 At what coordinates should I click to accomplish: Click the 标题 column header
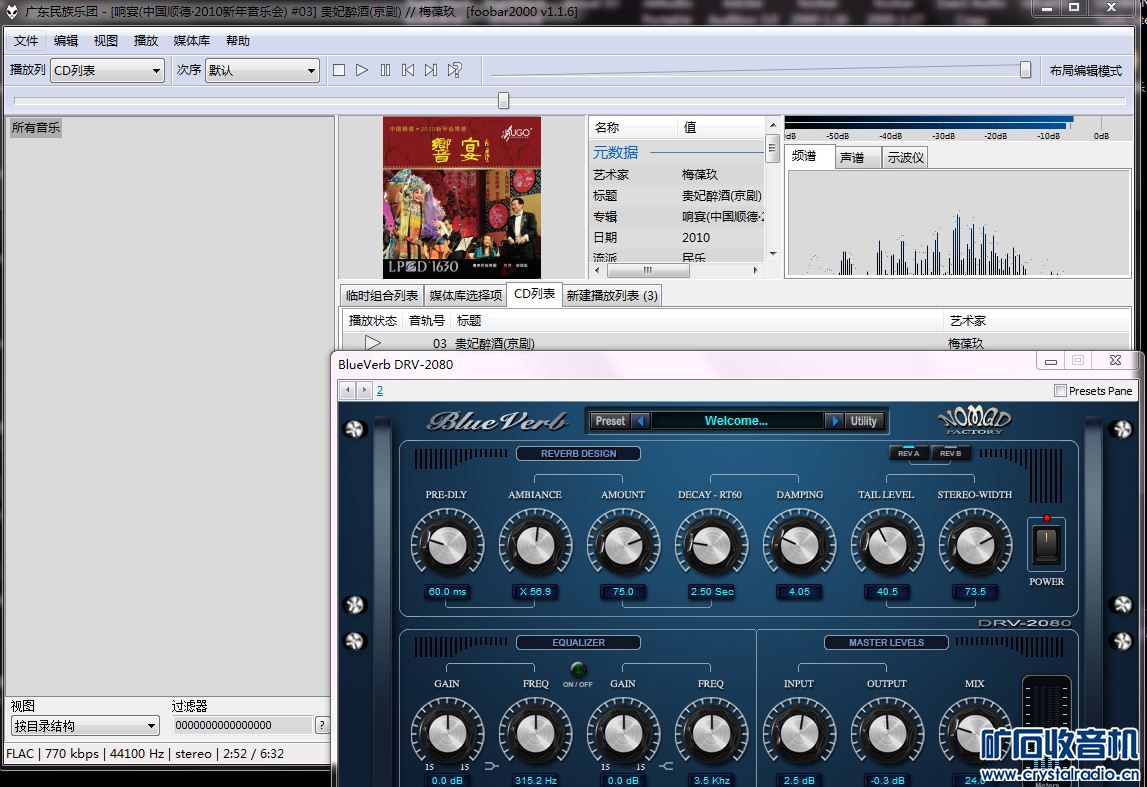point(697,320)
